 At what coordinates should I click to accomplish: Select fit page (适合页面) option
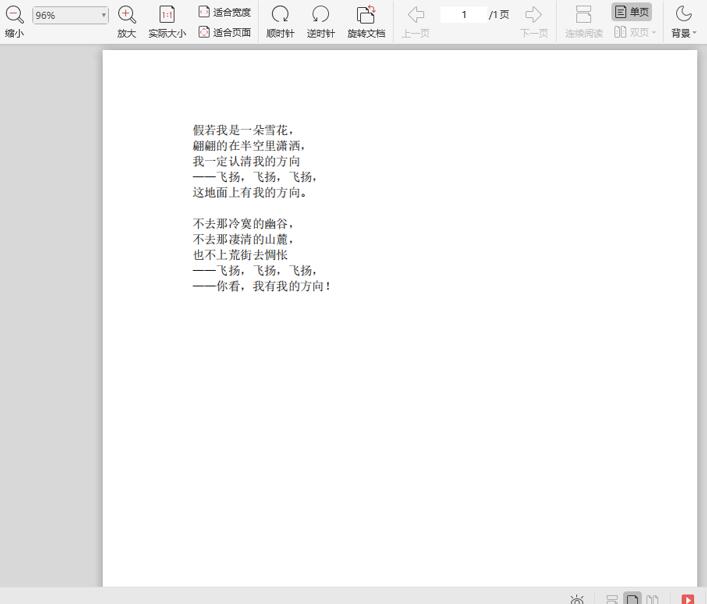(x=224, y=32)
